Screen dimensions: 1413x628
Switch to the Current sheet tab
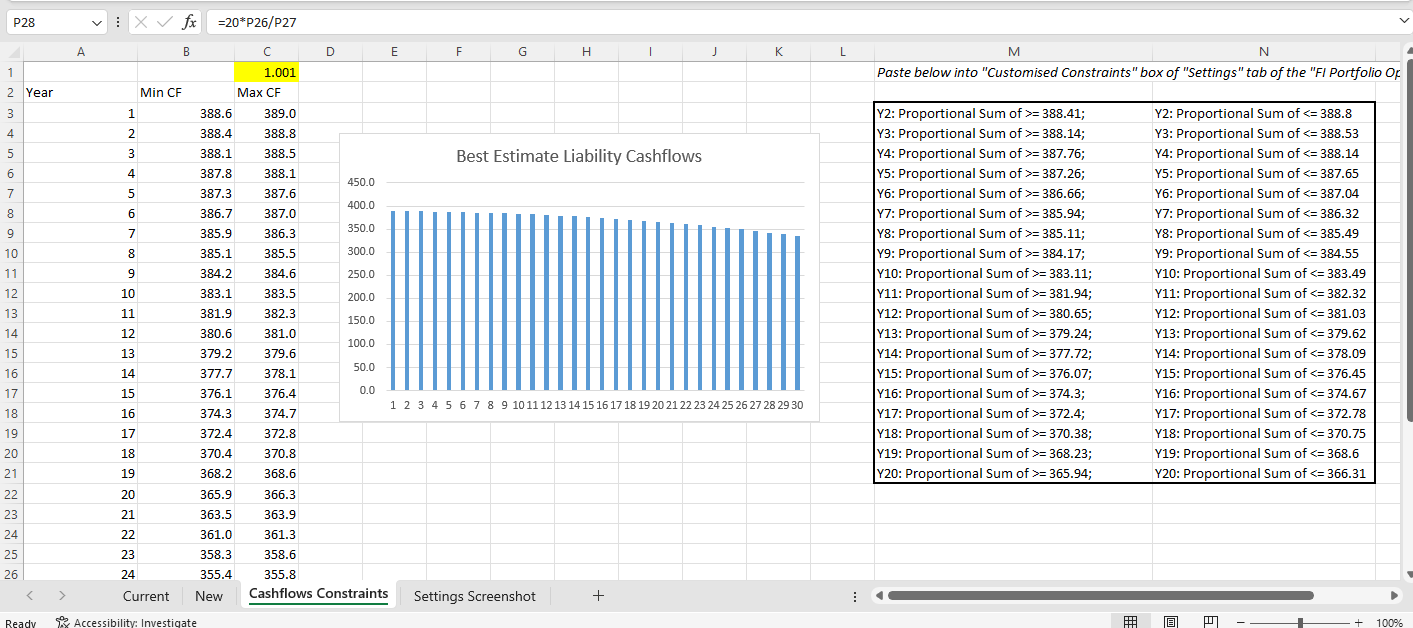click(146, 596)
